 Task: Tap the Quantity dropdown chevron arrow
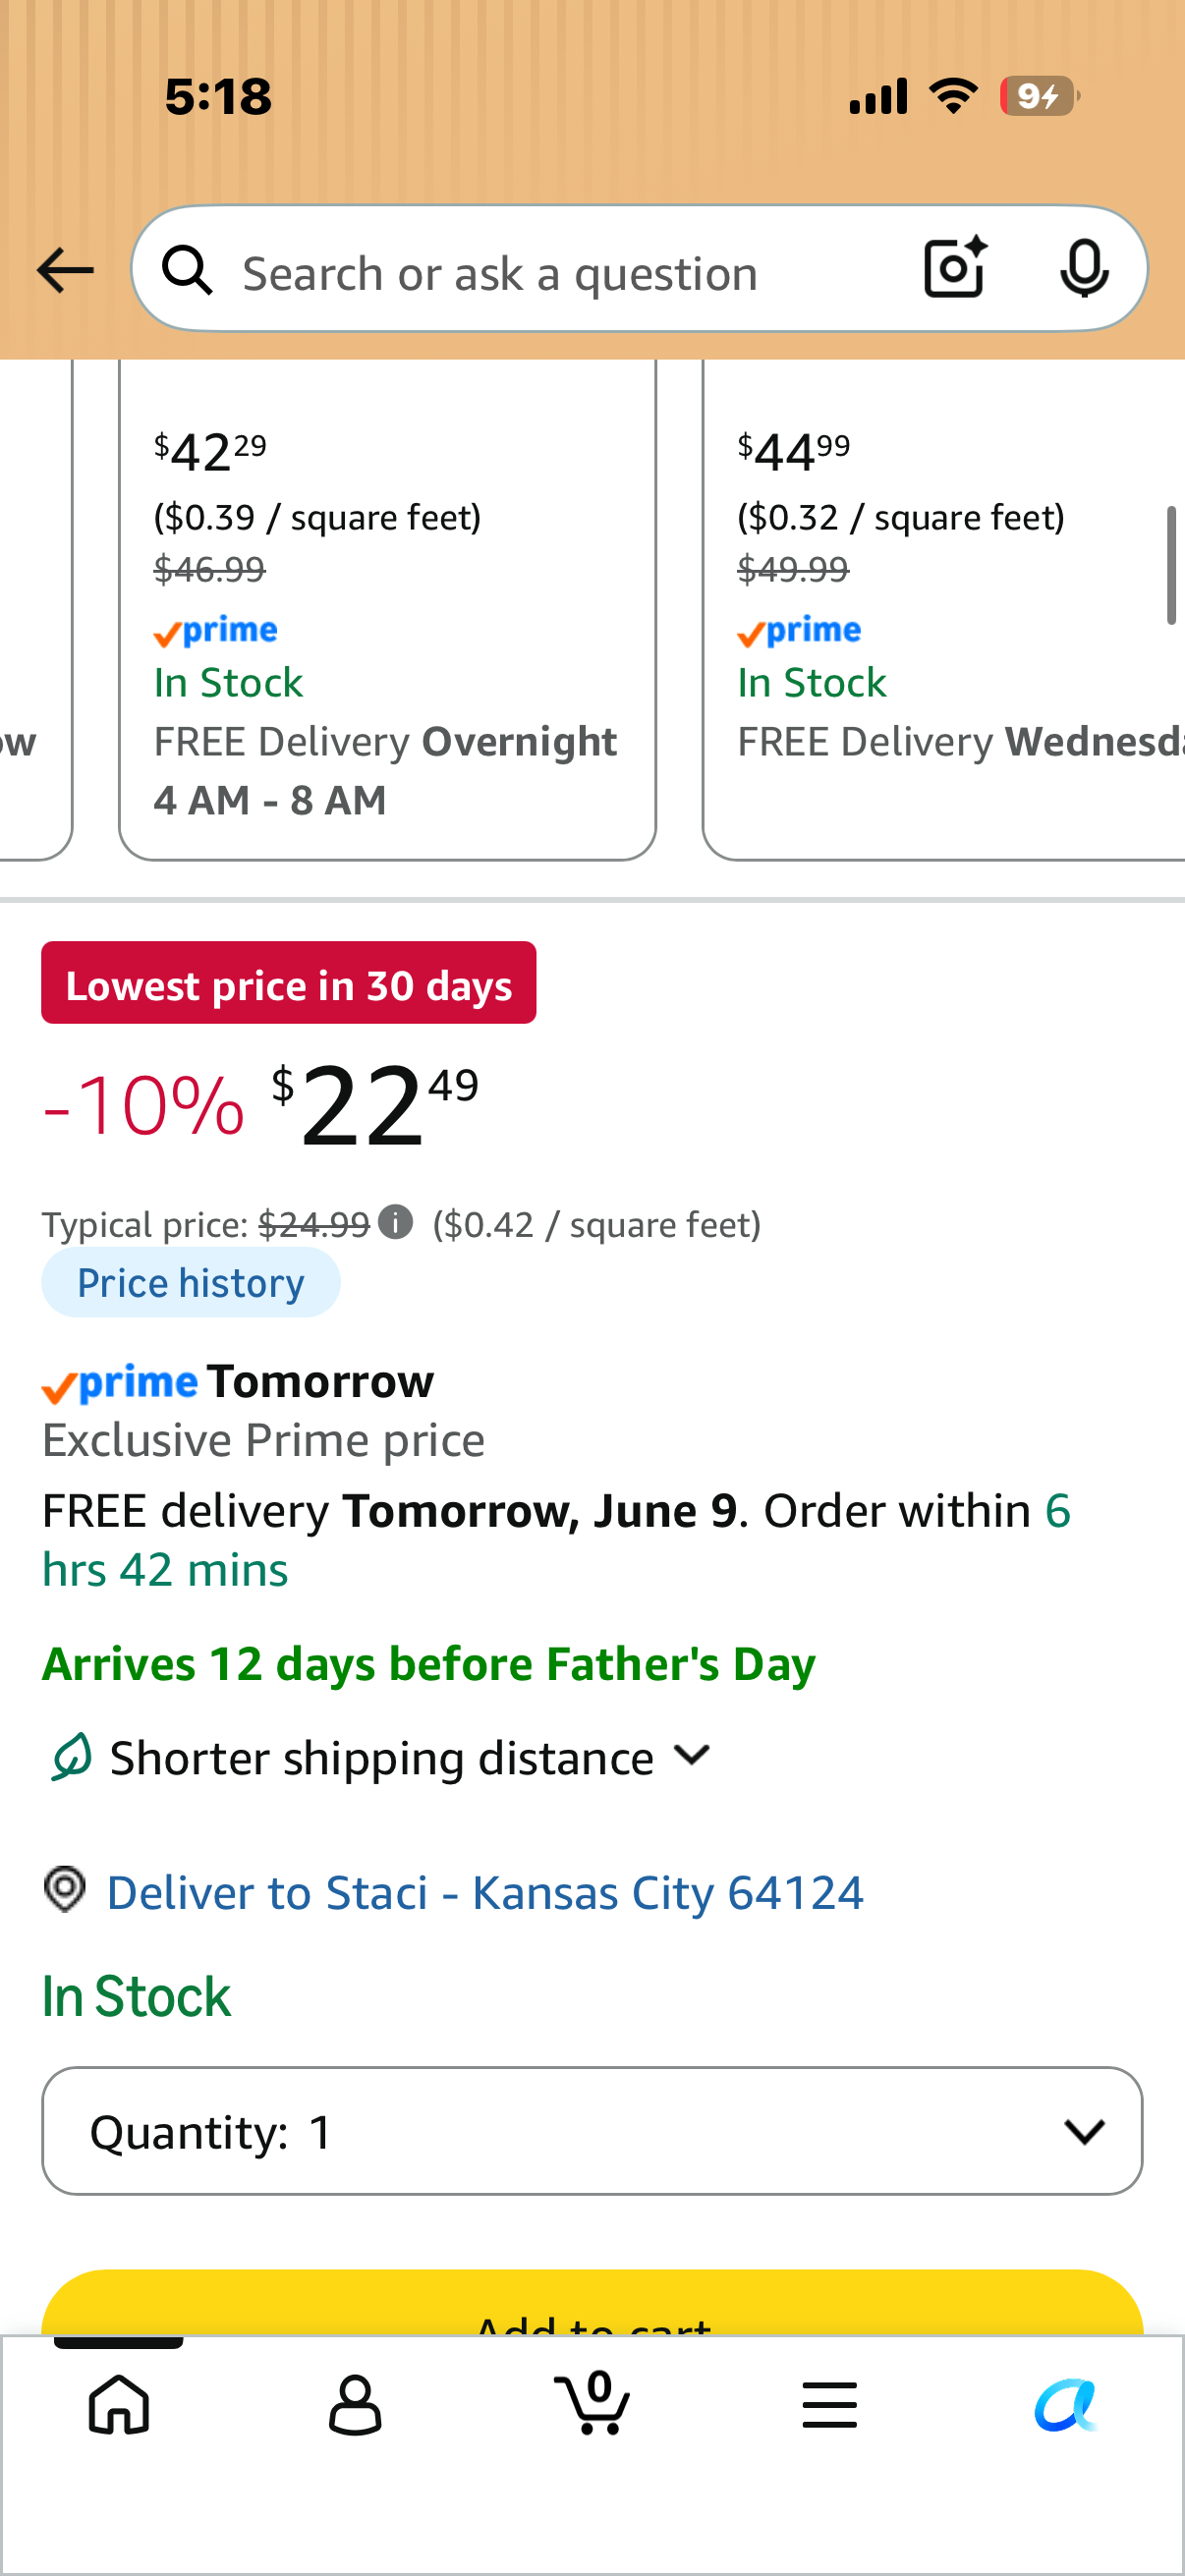(x=1084, y=2132)
